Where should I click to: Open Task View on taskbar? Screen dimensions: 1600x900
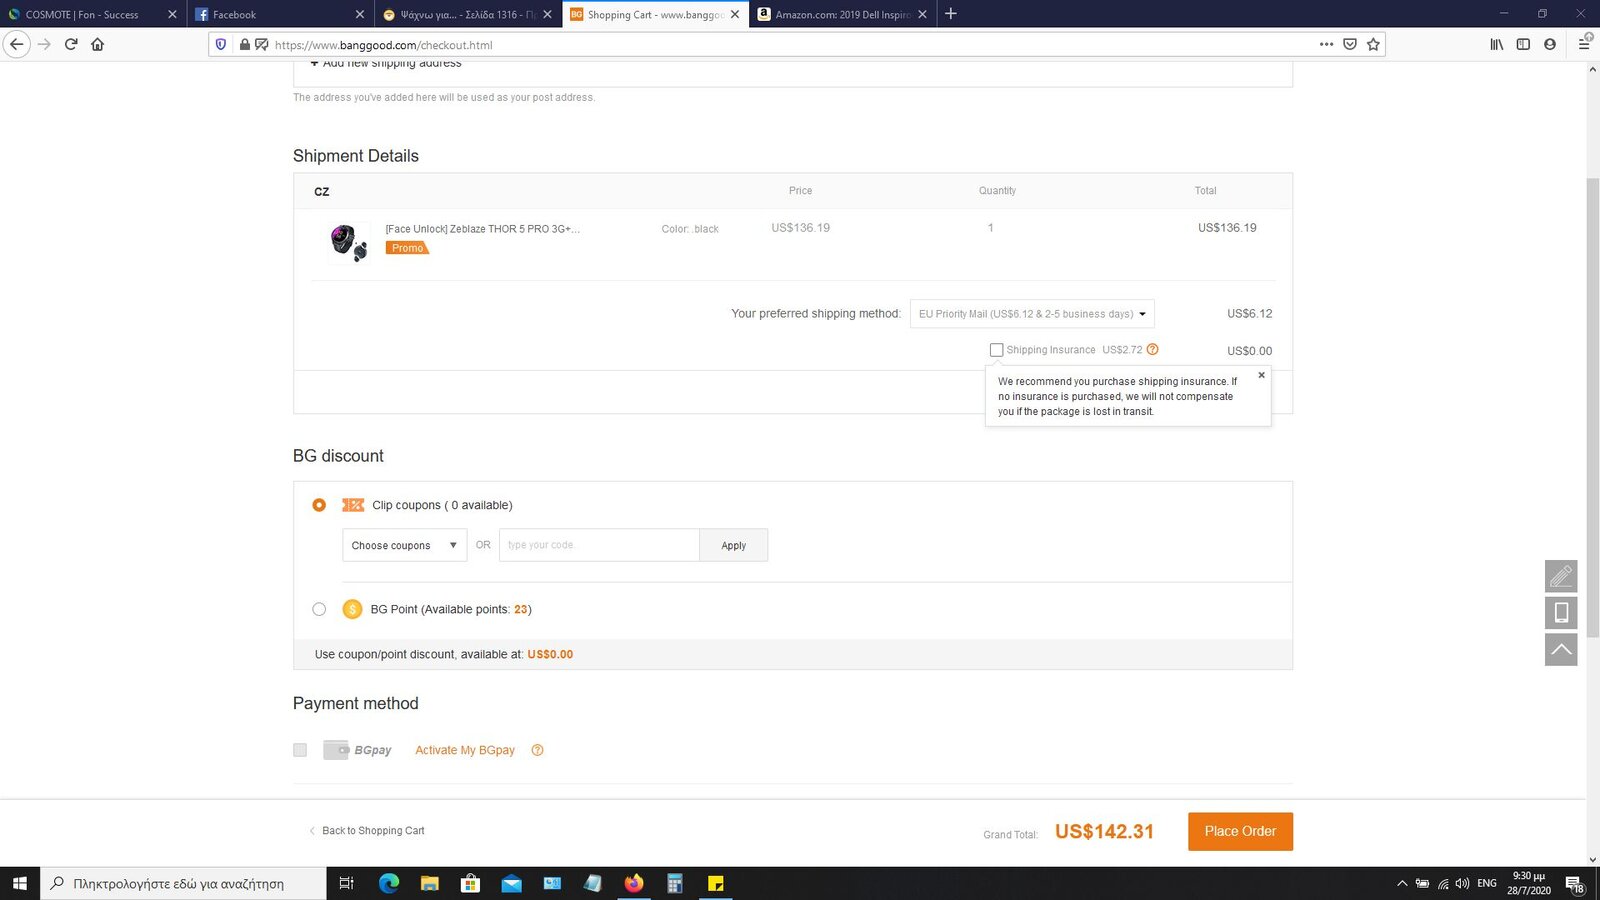[x=347, y=883]
